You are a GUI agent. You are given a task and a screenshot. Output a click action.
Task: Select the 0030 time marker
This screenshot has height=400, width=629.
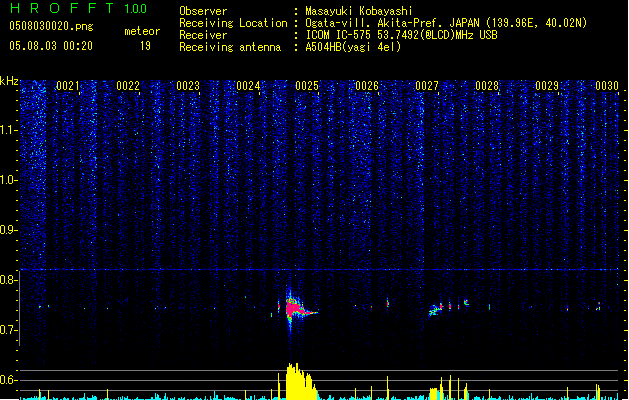pyautogui.click(x=607, y=87)
